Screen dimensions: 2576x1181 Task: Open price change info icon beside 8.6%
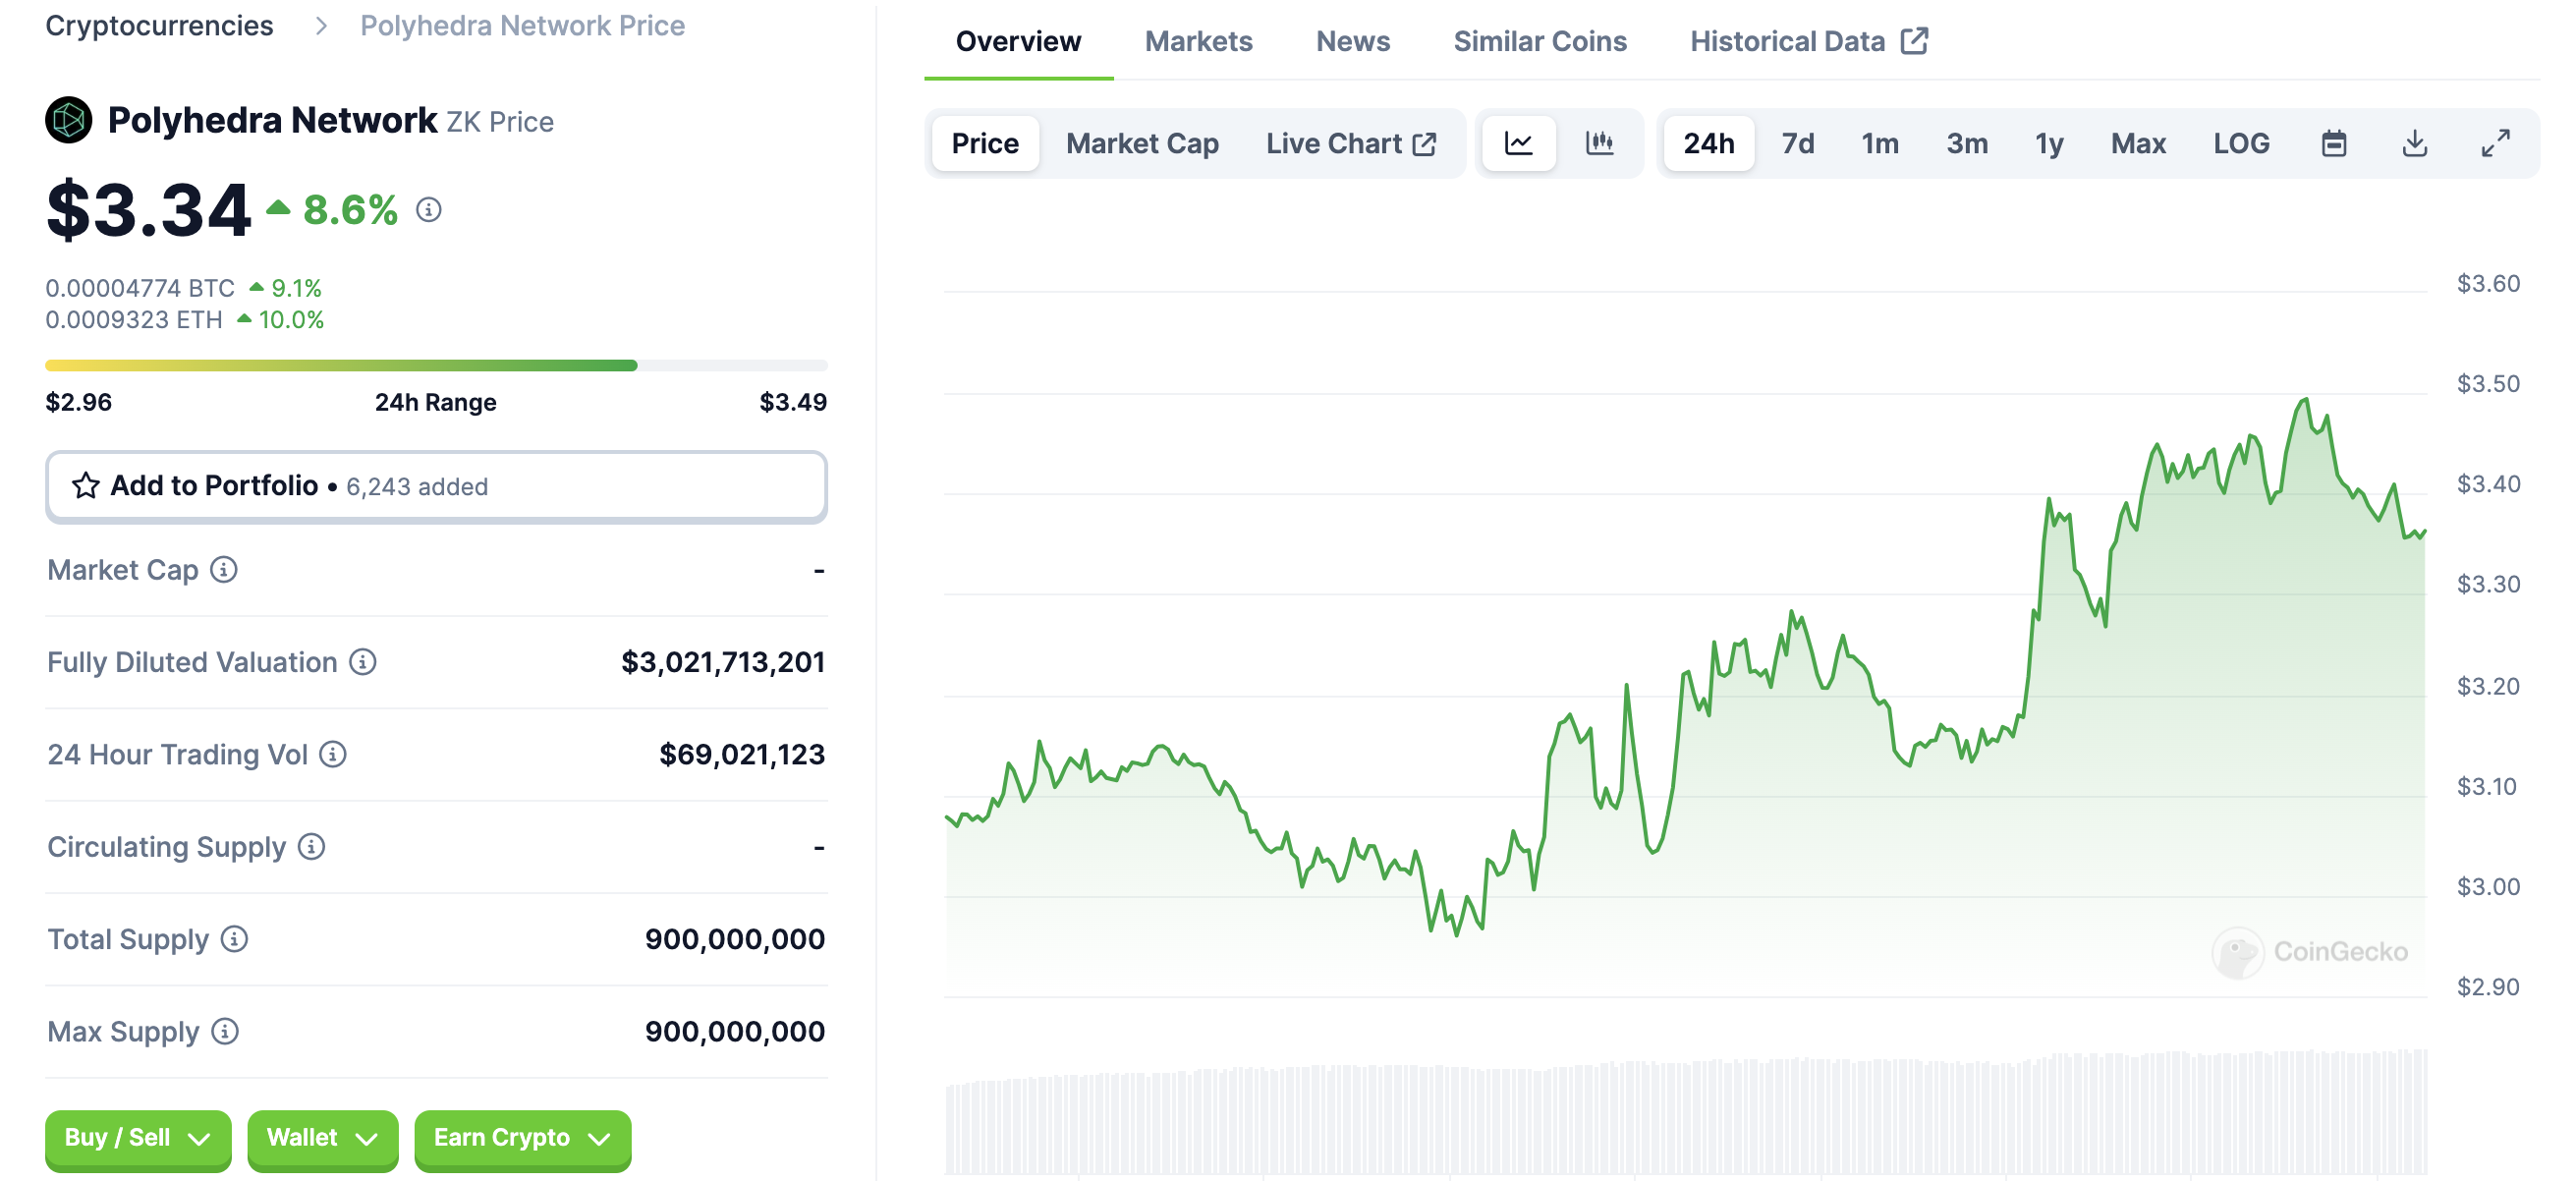pyautogui.click(x=429, y=210)
